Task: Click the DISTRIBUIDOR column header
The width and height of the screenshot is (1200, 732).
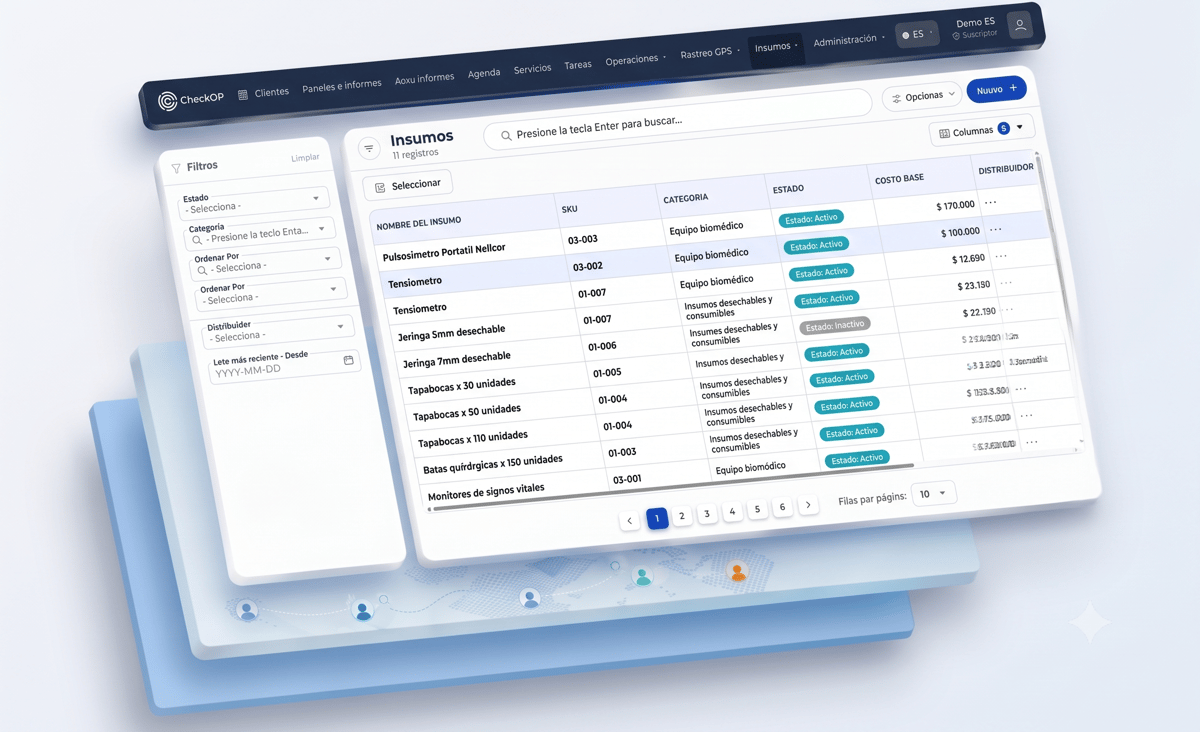Action: click(x=1006, y=169)
